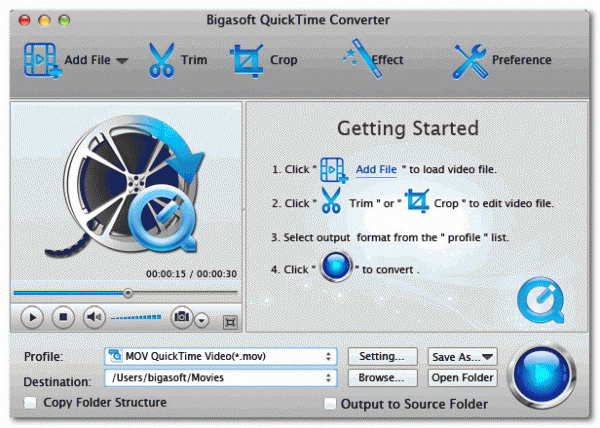Click the film icon in step 1
Image resolution: width=600 pixels, height=428 pixels.
pyautogui.click(x=334, y=170)
